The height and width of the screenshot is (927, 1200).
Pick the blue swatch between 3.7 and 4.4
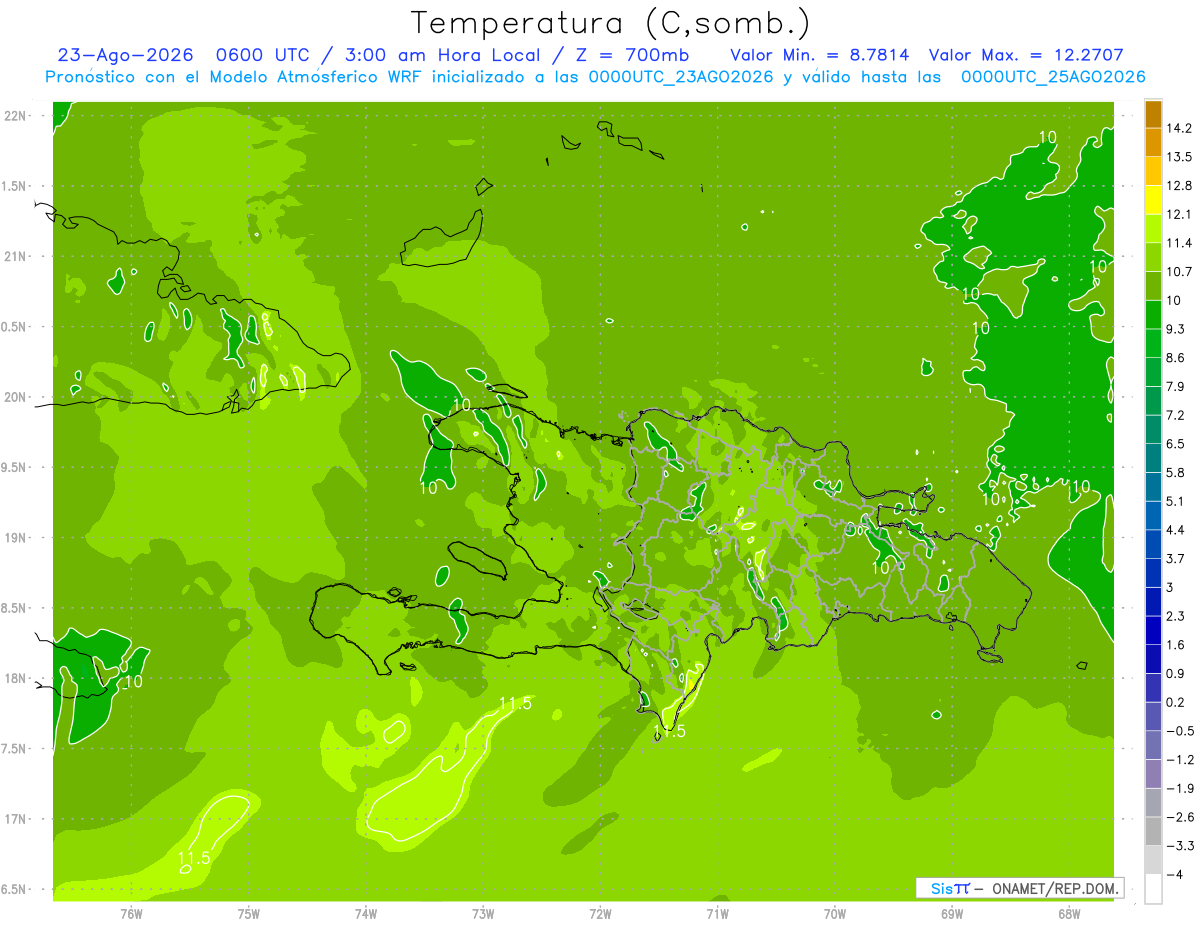[1153, 544]
